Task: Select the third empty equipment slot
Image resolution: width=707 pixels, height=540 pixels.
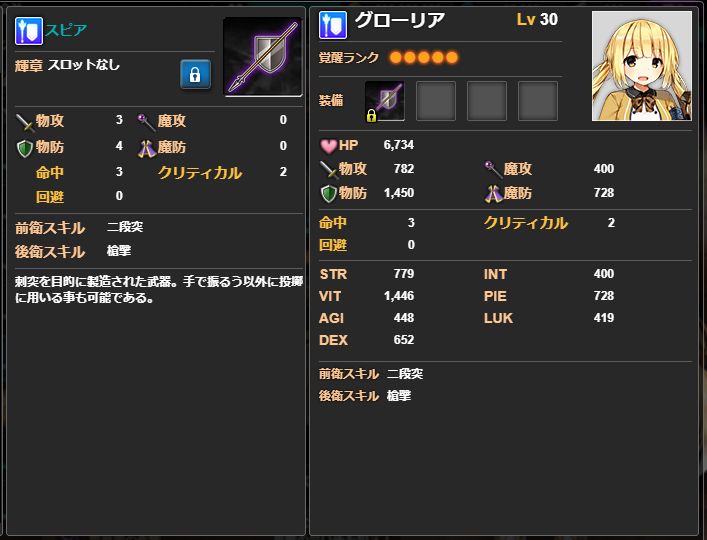Action: coord(487,101)
